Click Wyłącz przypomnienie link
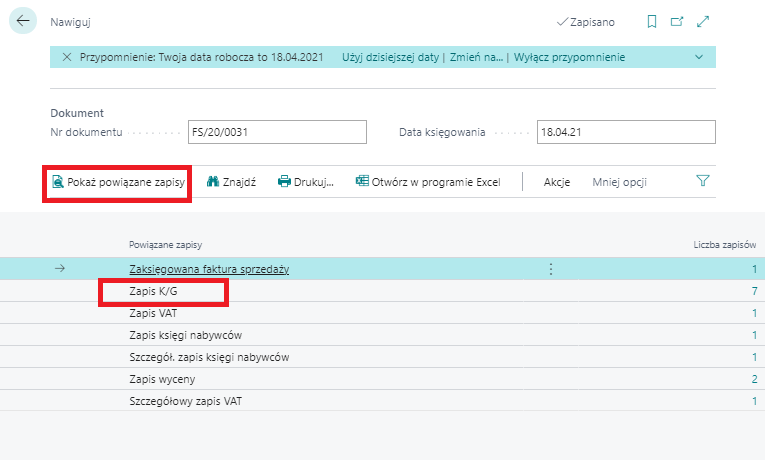Viewport: 765px width, 460px height. (x=569, y=57)
